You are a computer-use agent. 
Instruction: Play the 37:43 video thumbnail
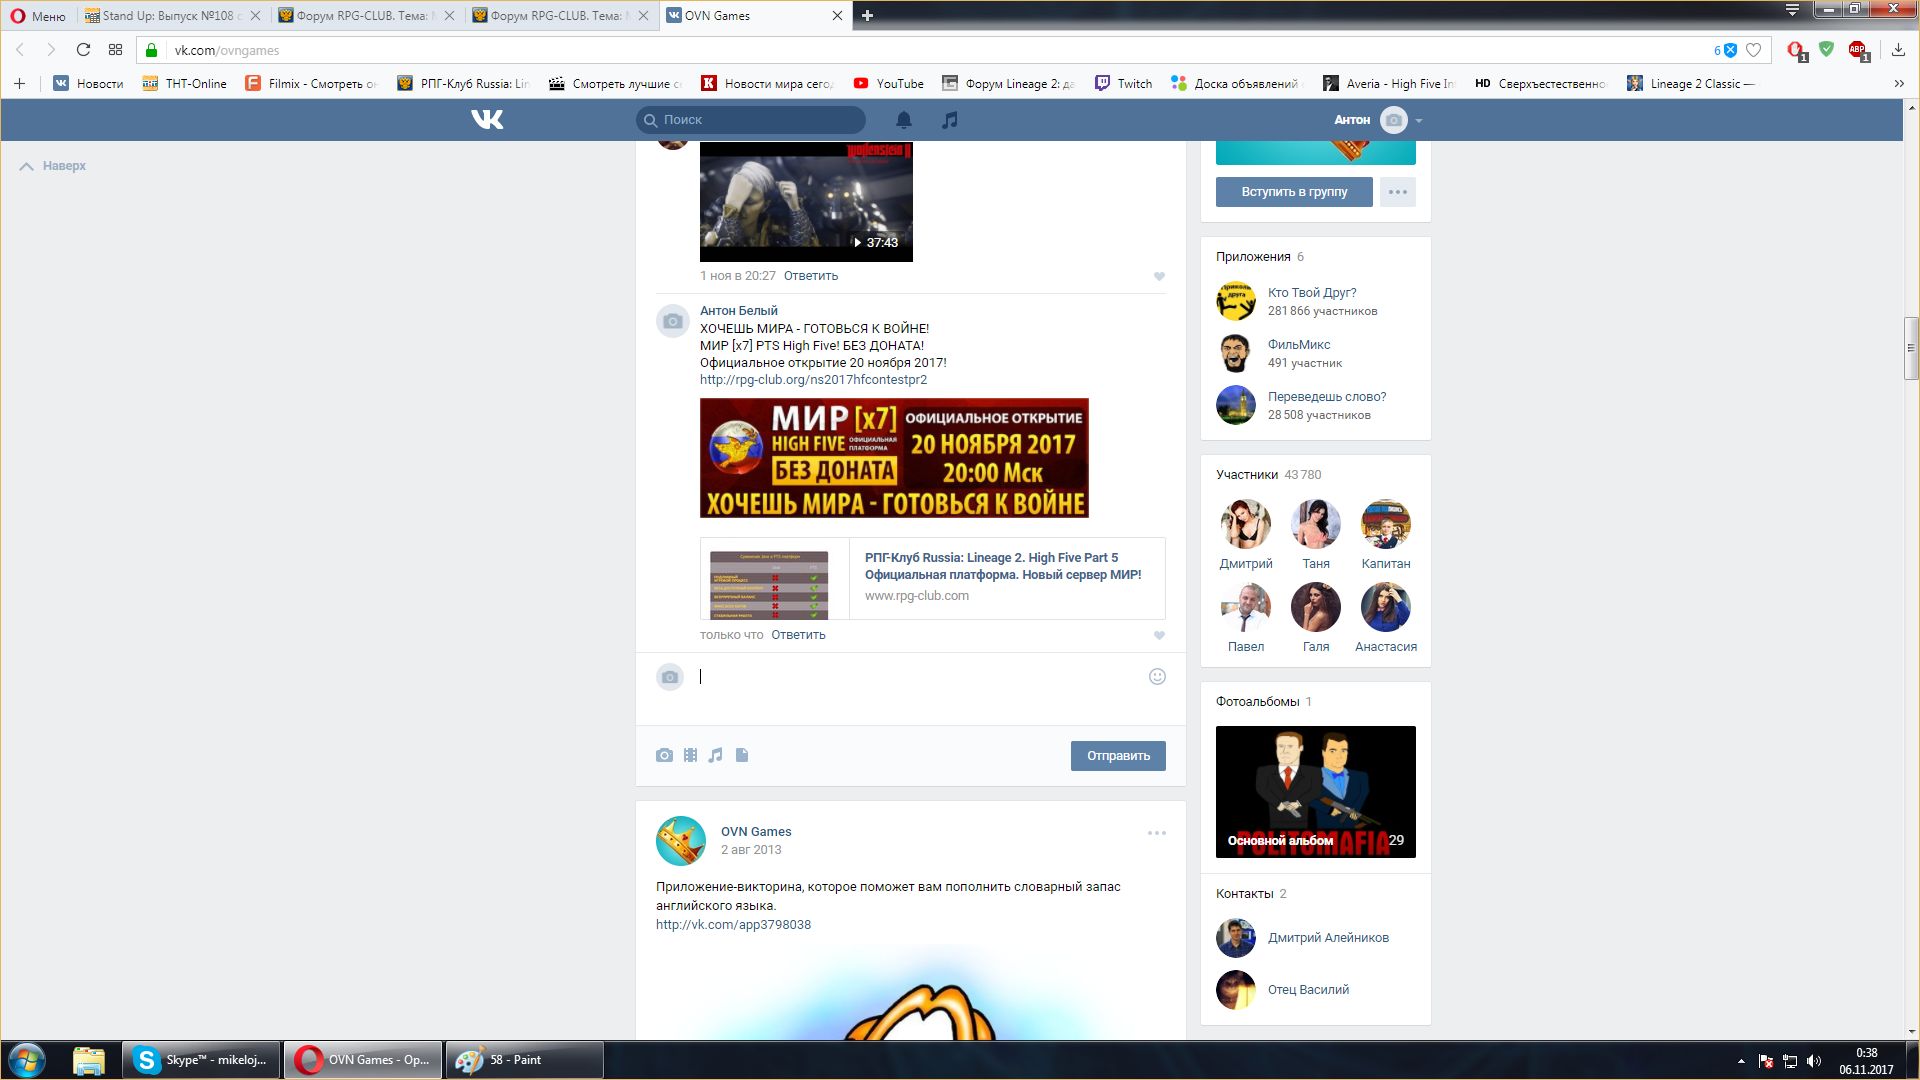[806, 200]
